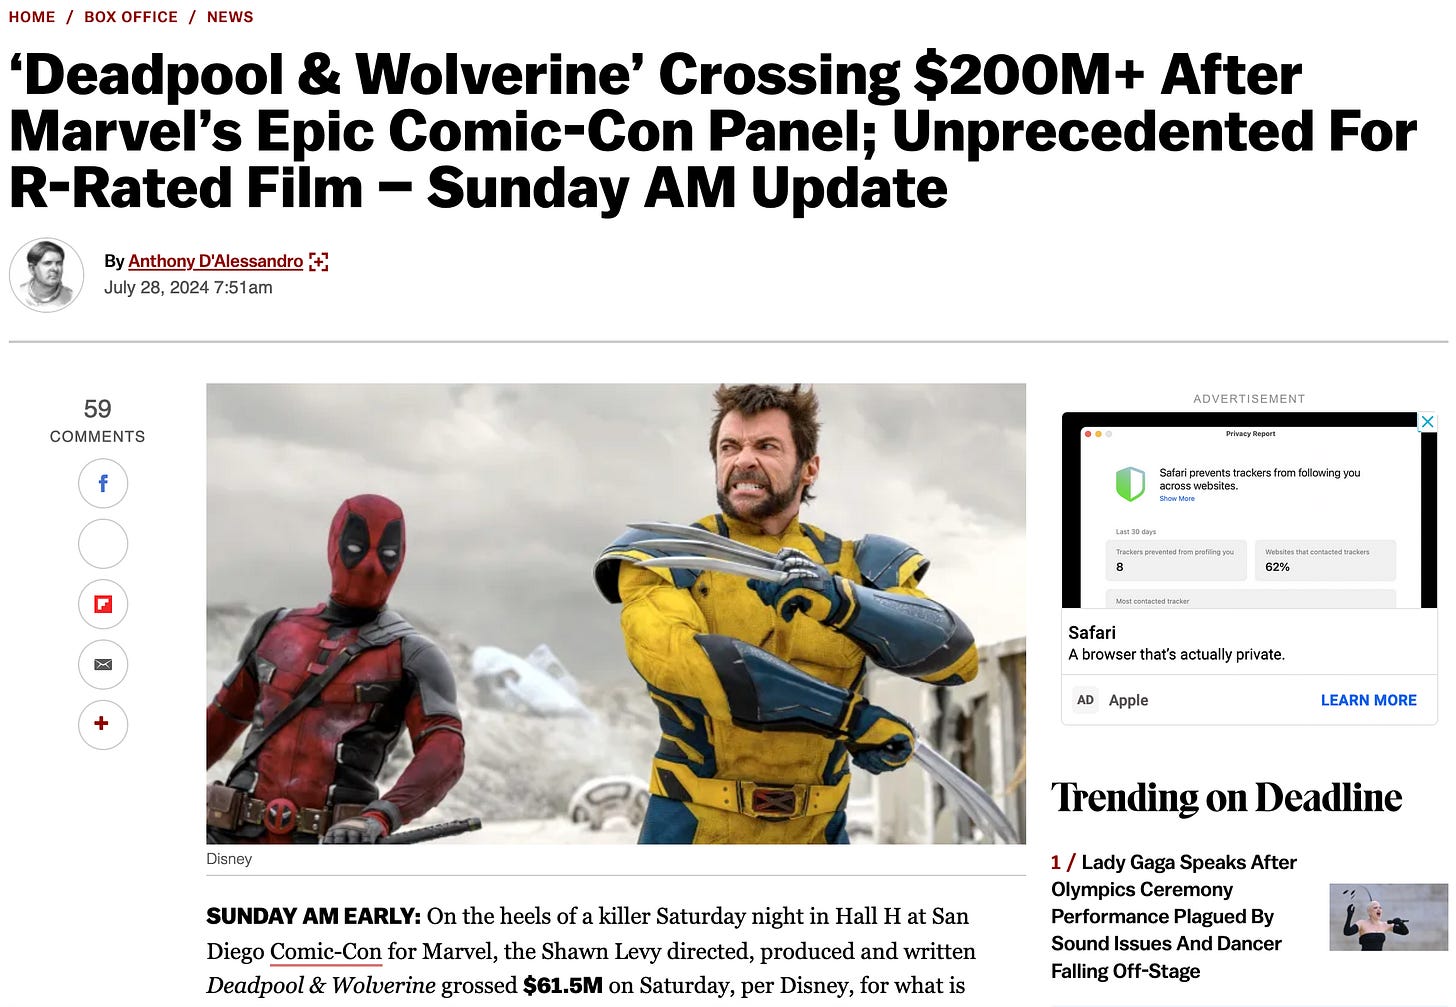Click Show More in the Safari privacy ad

(x=1177, y=498)
